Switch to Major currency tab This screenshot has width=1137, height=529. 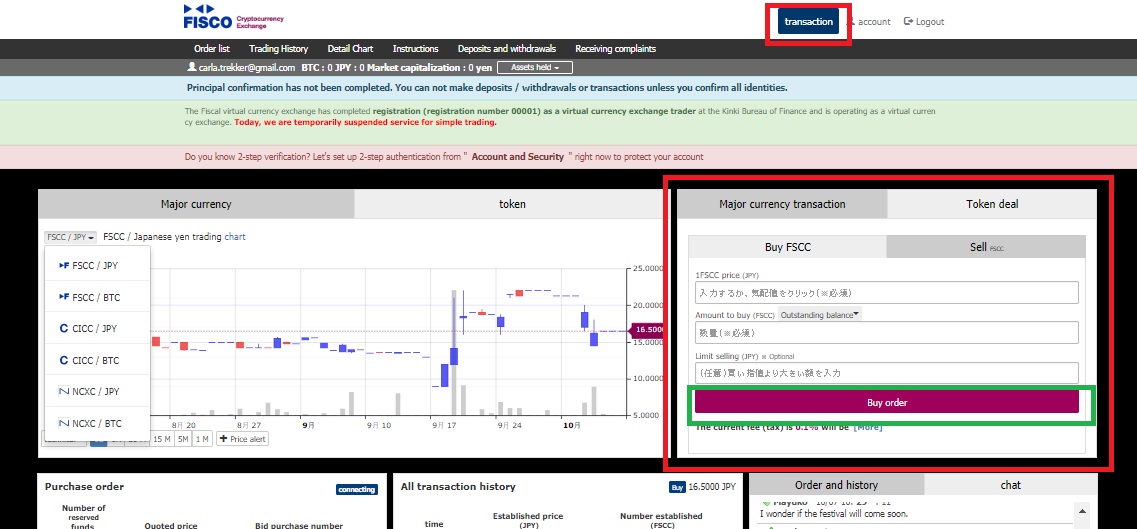(196, 204)
